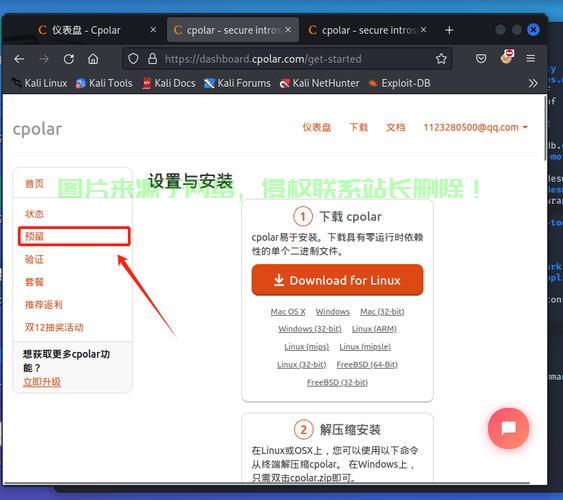Click the Mac (32-bit) download link
Image resolution: width=563 pixels, height=500 pixels.
coord(382,312)
